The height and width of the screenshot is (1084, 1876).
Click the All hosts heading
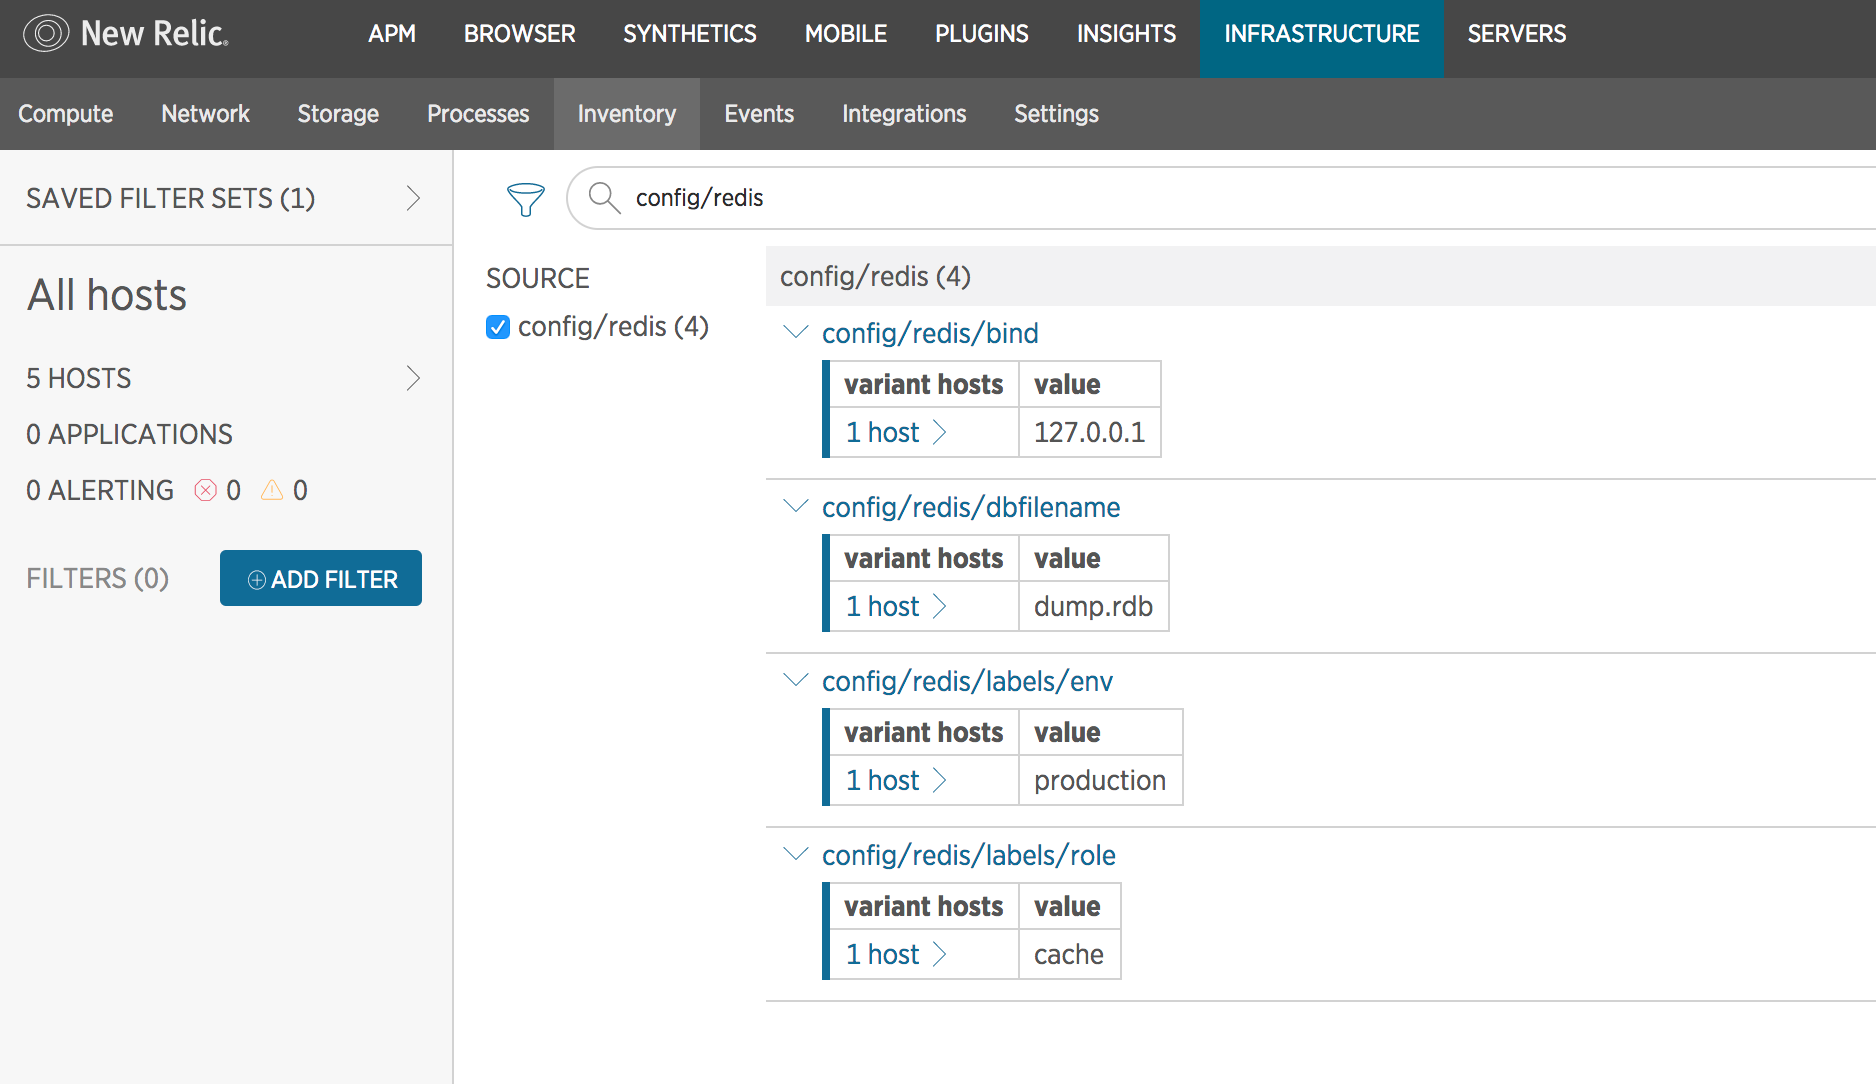tap(107, 295)
